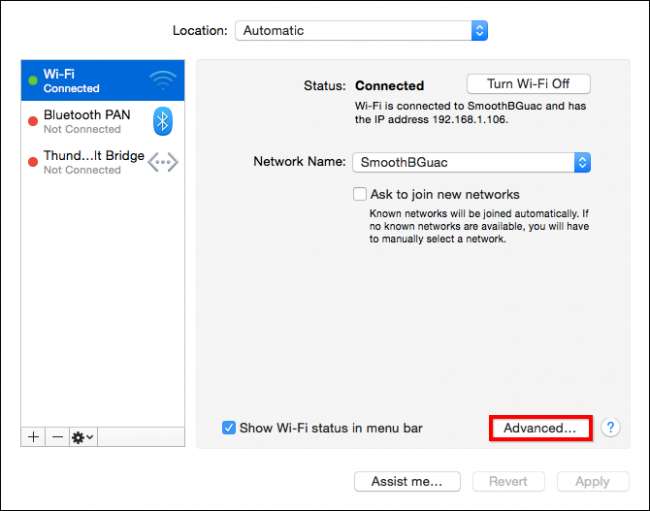This screenshot has width=650, height=511.
Task: Click the Thunderbolt Bridge arrows icon
Action: (162, 162)
